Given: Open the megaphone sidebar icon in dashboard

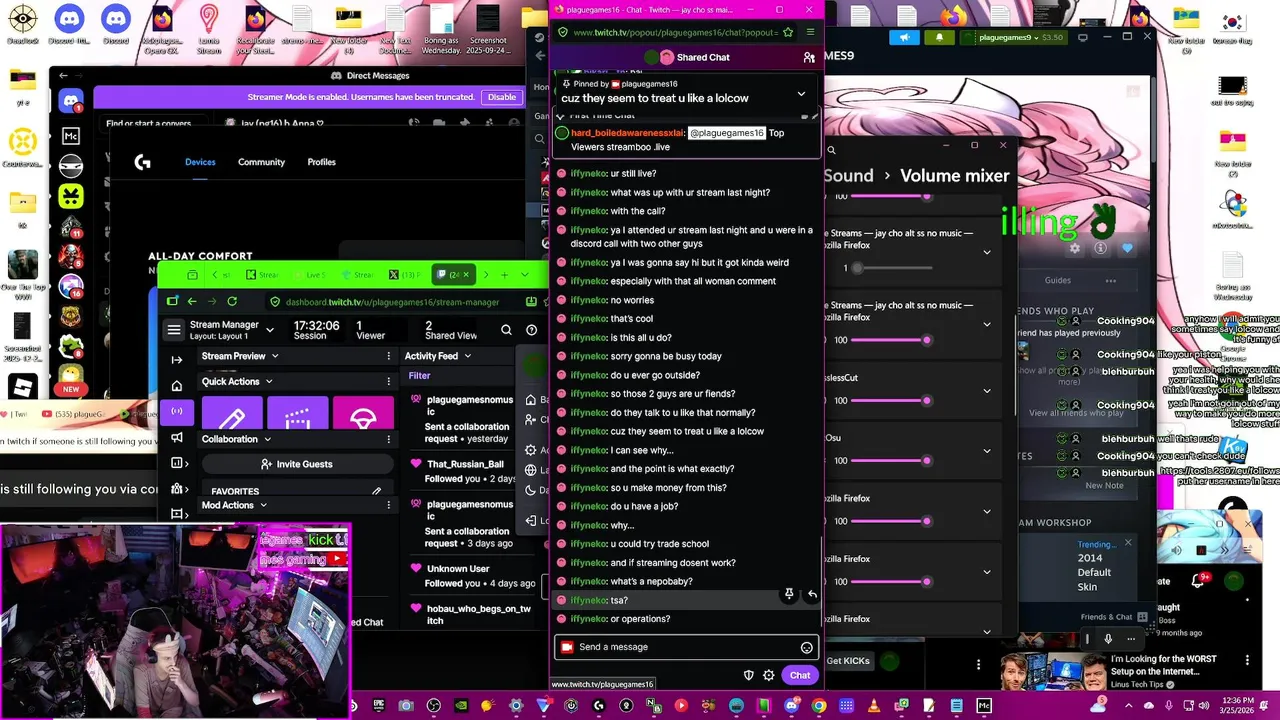Looking at the screenshot, I should click(177, 438).
